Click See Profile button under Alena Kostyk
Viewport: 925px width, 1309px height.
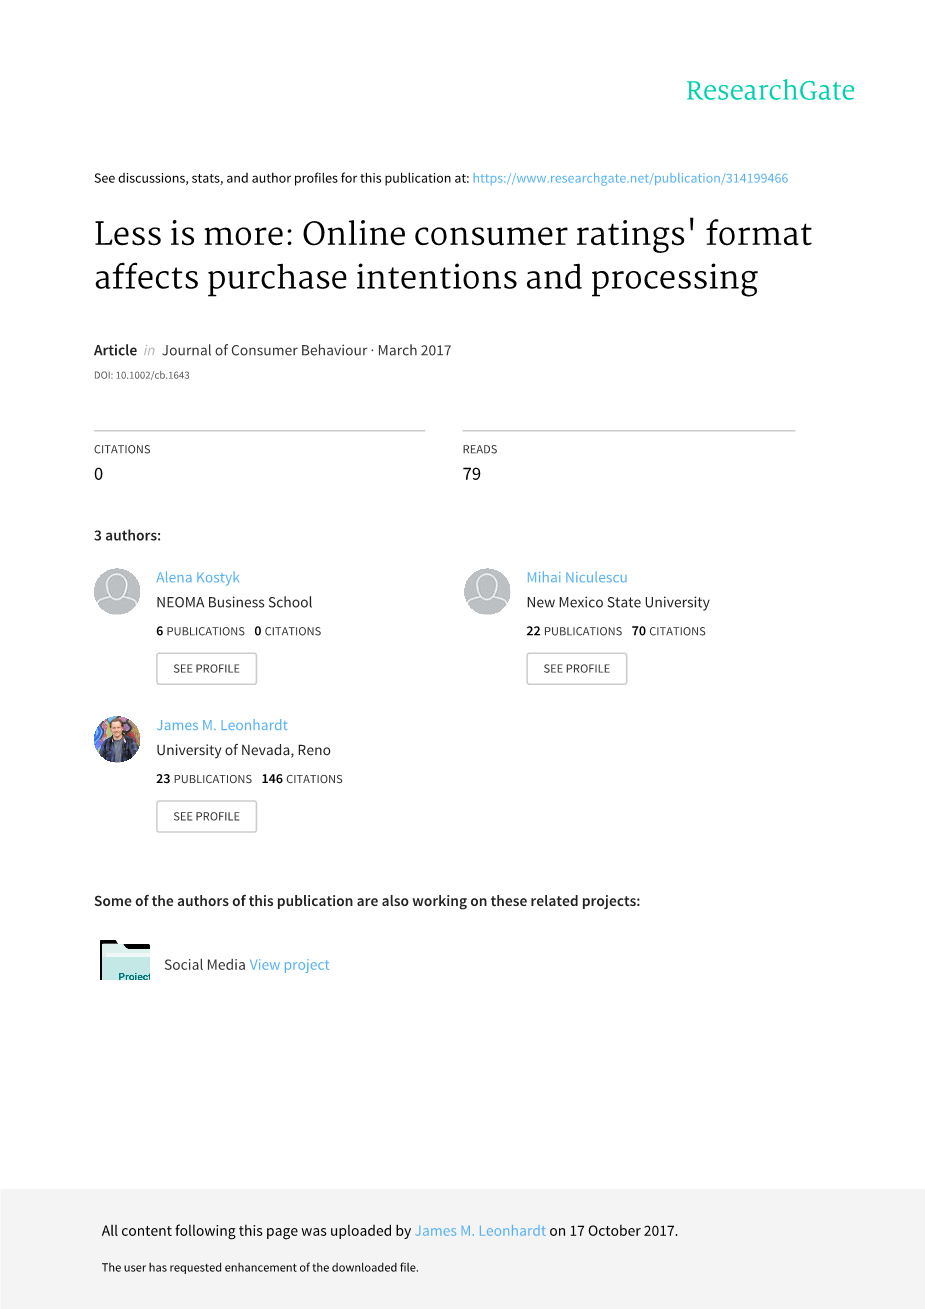point(206,669)
